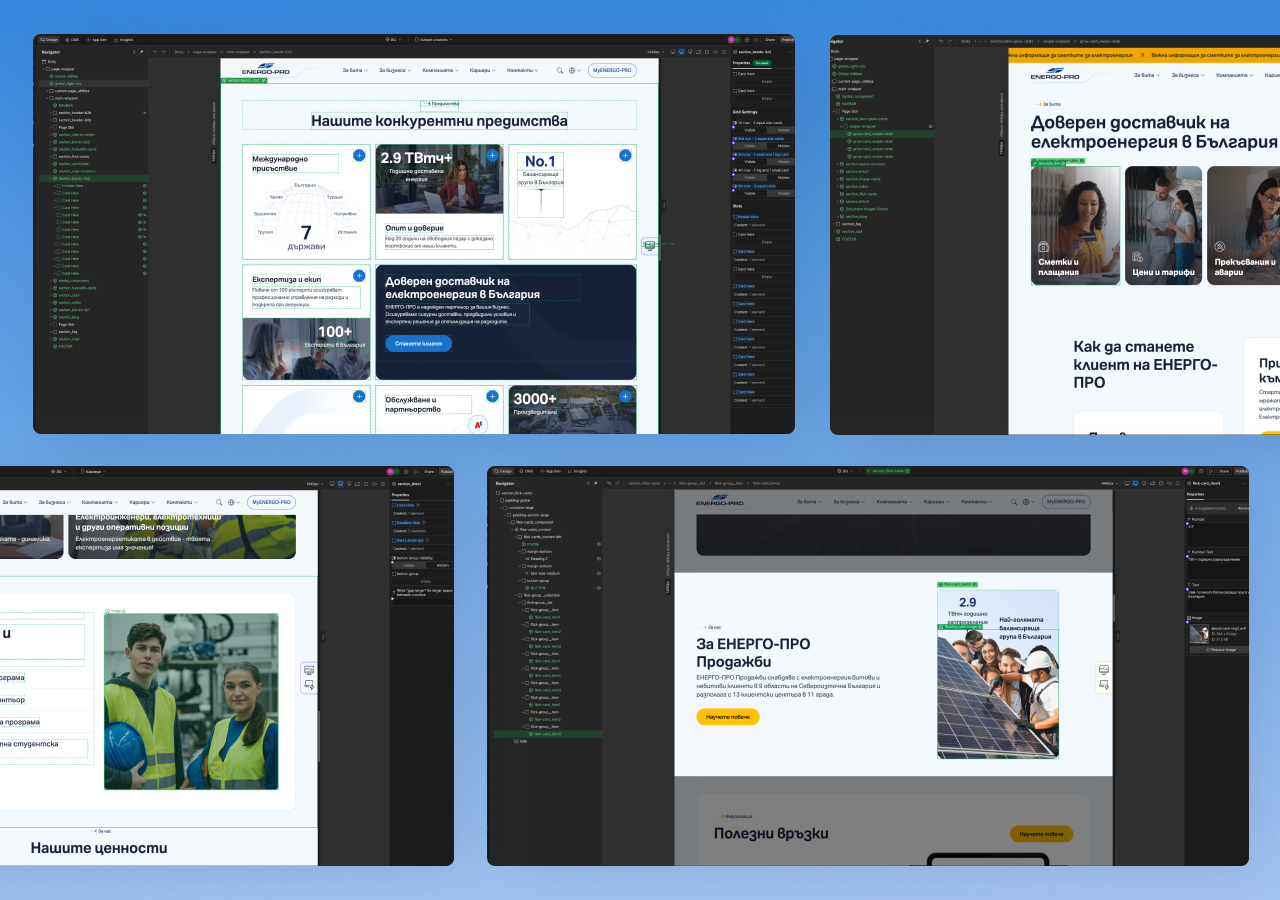Click the ENERGO-PRO logo in the top-right window
Image resolution: width=1280 pixels, height=900 pixels.
pyautogui.click(x=1056, y=73)
